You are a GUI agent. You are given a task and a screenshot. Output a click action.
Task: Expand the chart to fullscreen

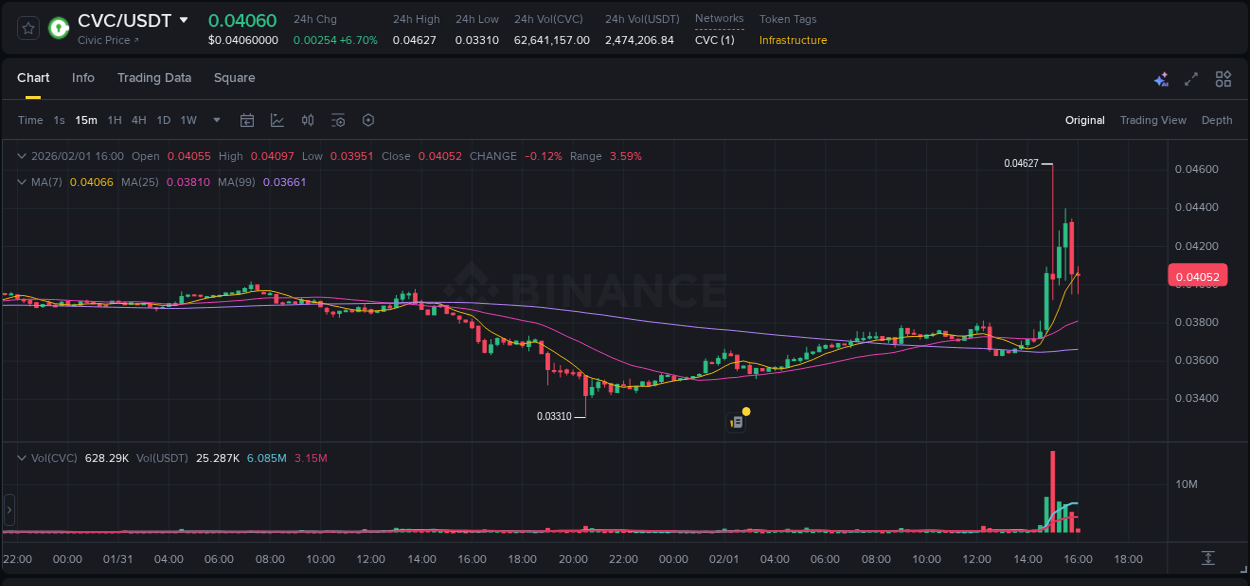pyautogui.click(x=1190, y=78)
